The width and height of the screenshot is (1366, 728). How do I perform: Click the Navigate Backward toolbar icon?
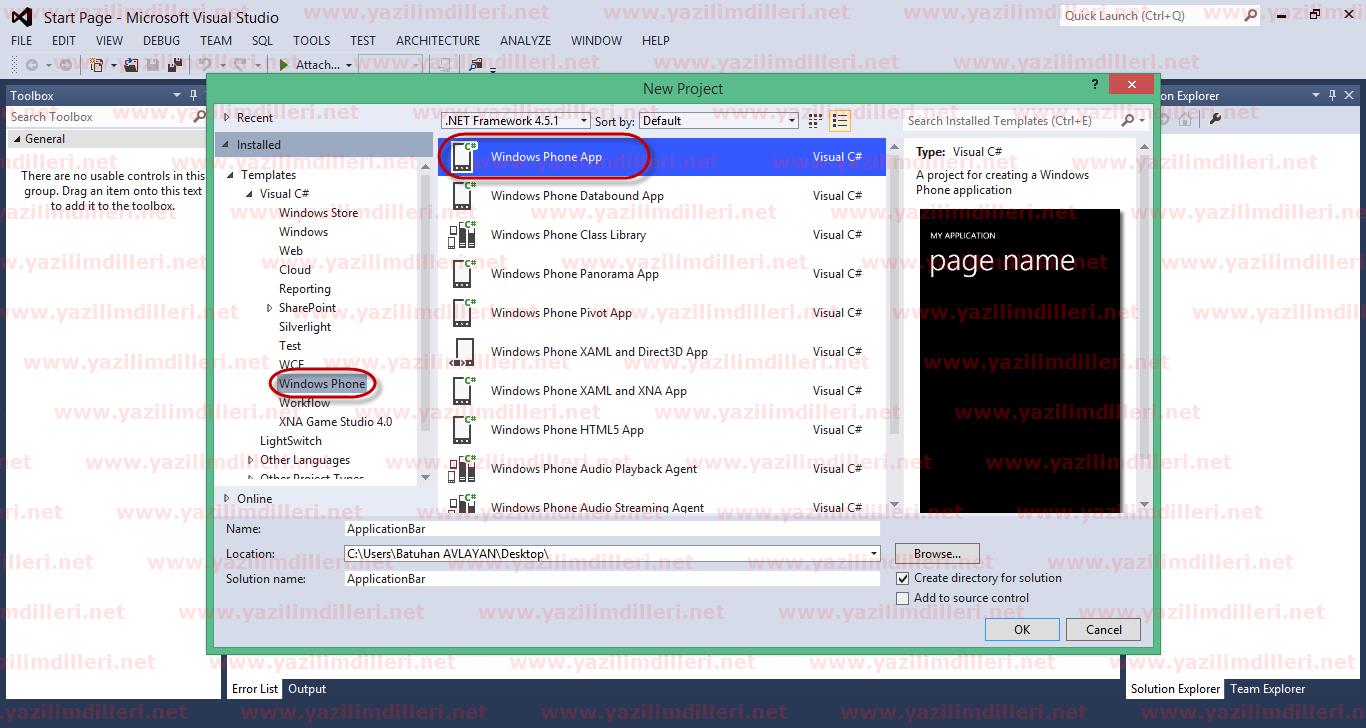coord(32,65)
